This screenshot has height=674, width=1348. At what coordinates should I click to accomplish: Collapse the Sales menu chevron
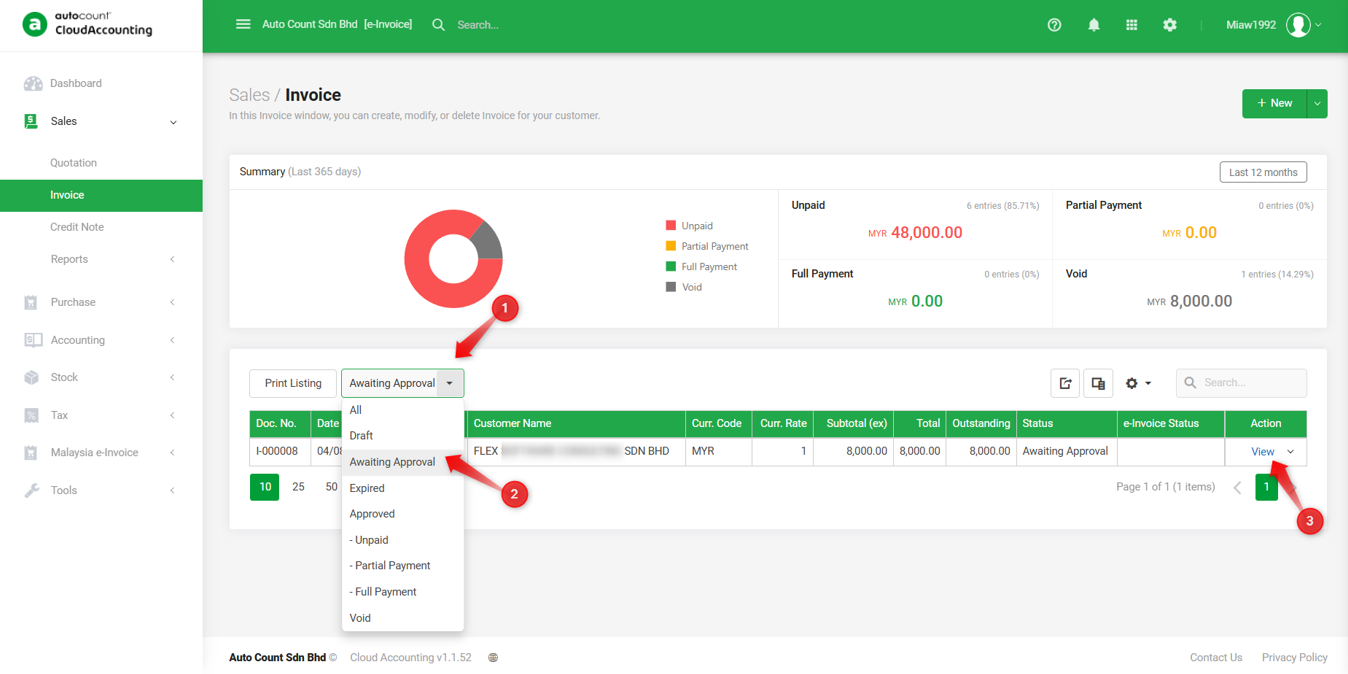pos(173,122)
